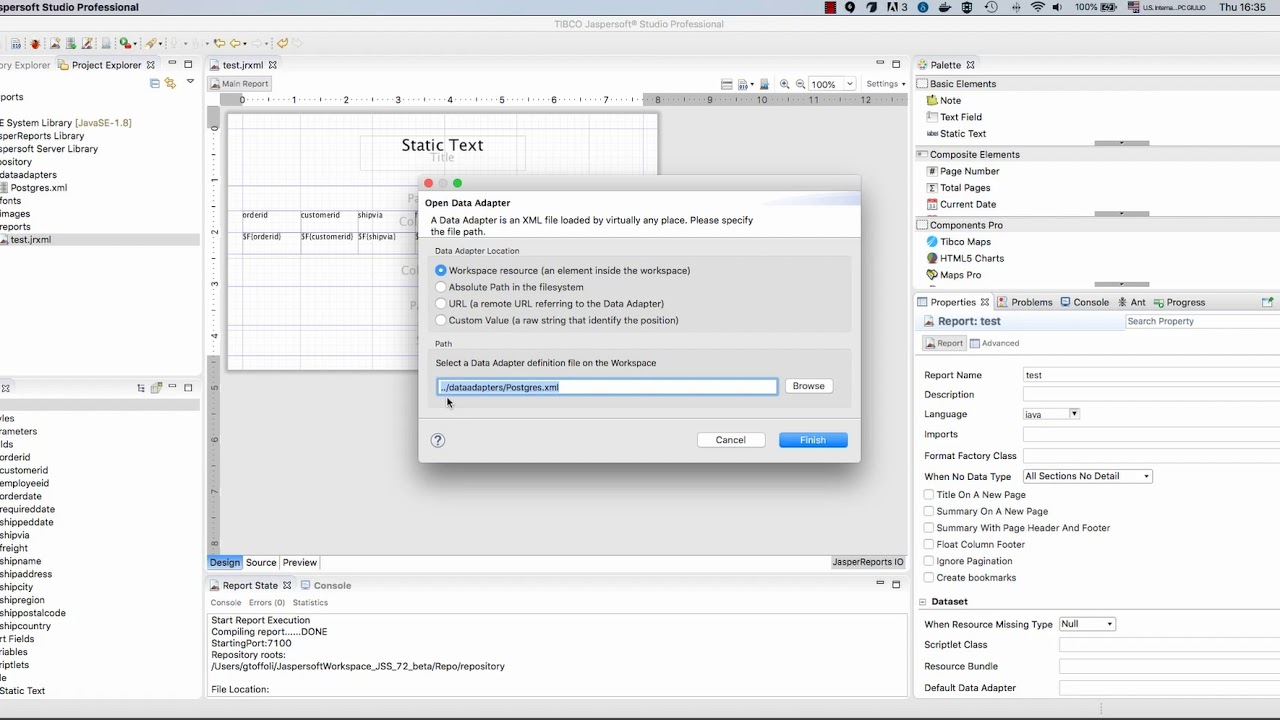Click the Report Name field containing test
1280x720 pixels.
[x=1151, y=375]
